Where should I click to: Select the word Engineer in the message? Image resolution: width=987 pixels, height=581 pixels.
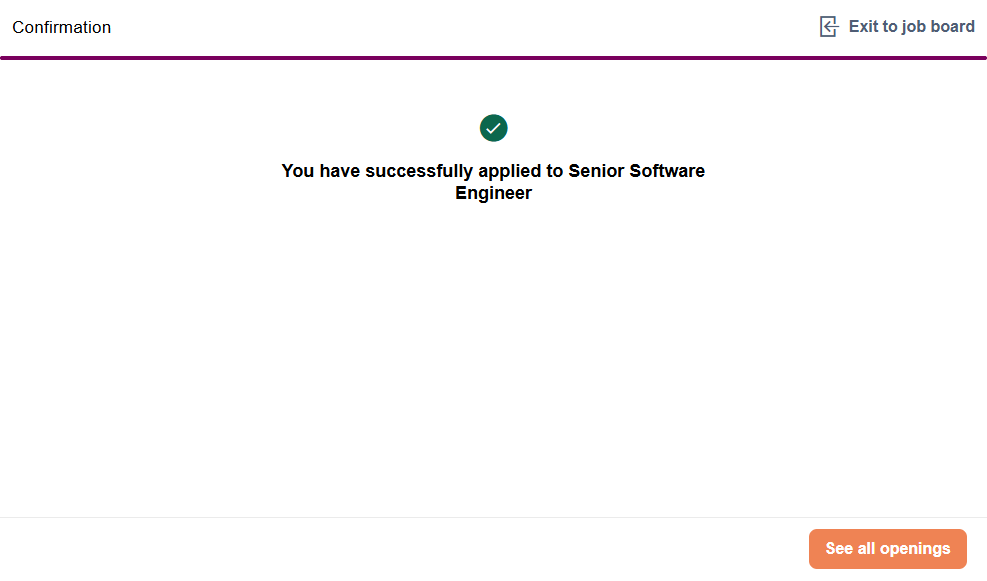coord(493,194)
